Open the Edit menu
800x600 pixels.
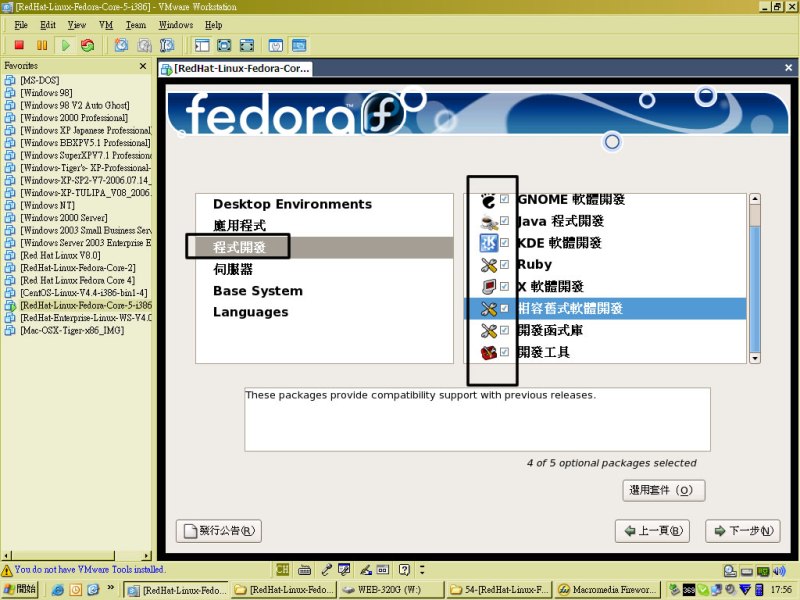(48, 25)
